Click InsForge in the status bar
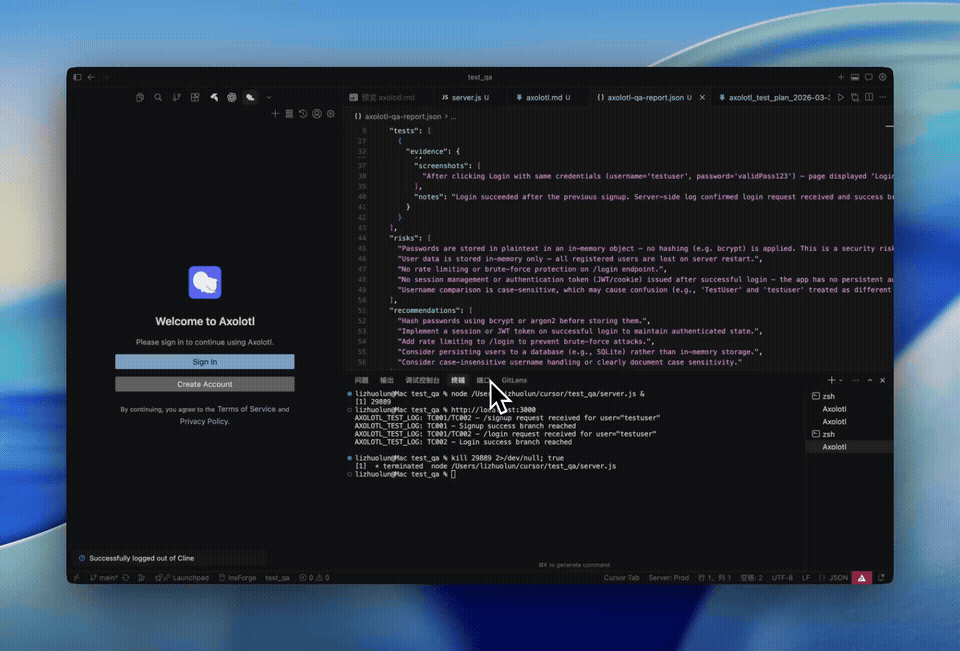960x651 pixels. pos(238,578)
